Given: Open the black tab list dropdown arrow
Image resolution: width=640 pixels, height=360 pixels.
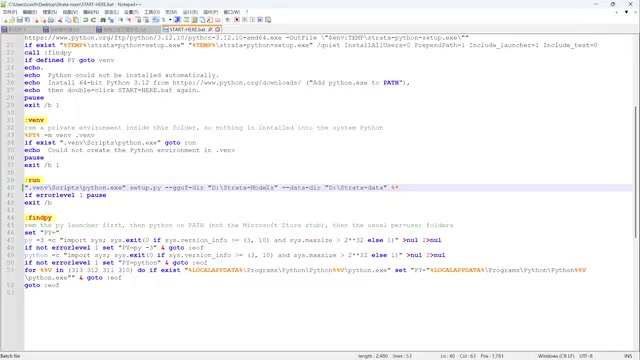Looking at the screenshot, I should (626, 12).
